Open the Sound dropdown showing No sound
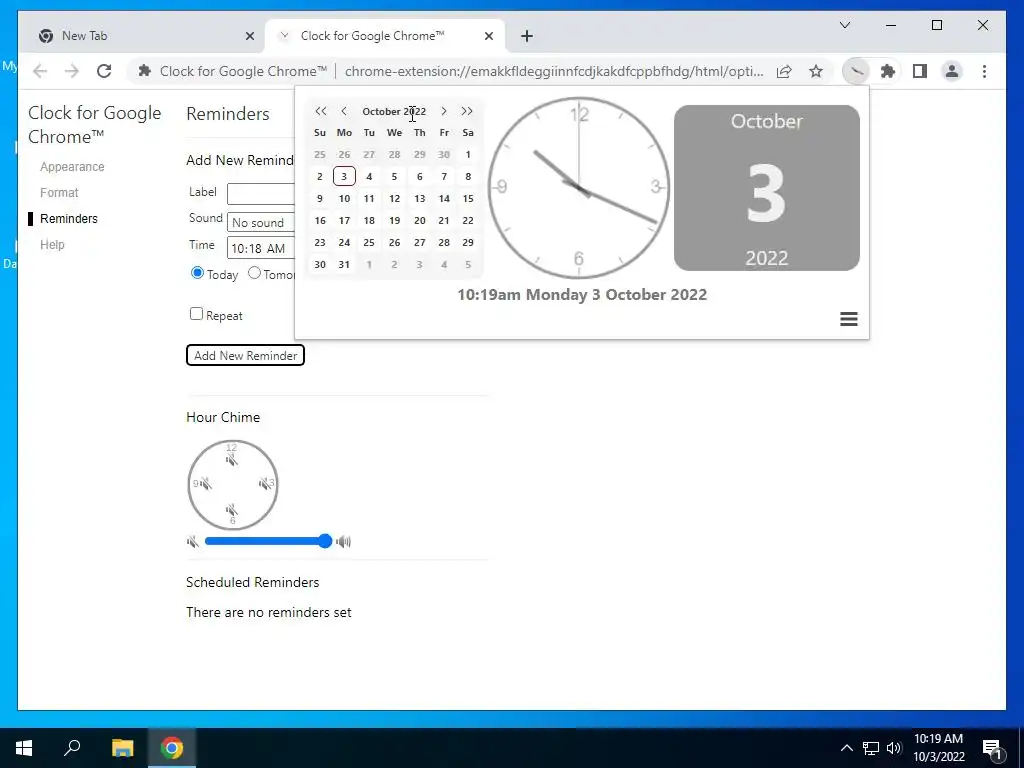 click(261, 222)
